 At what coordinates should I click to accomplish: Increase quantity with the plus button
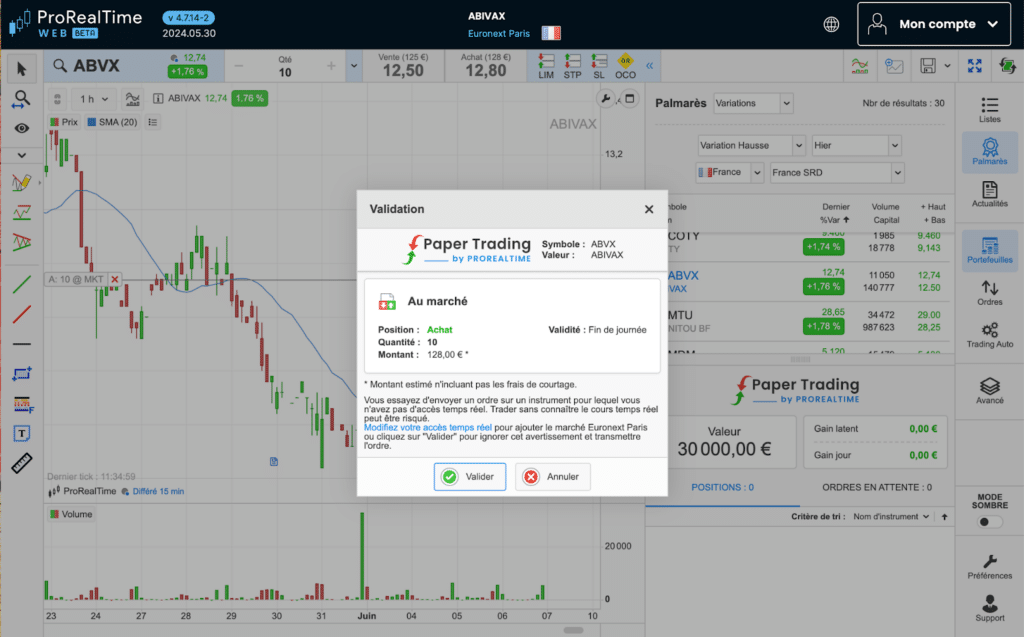(331, 66)
